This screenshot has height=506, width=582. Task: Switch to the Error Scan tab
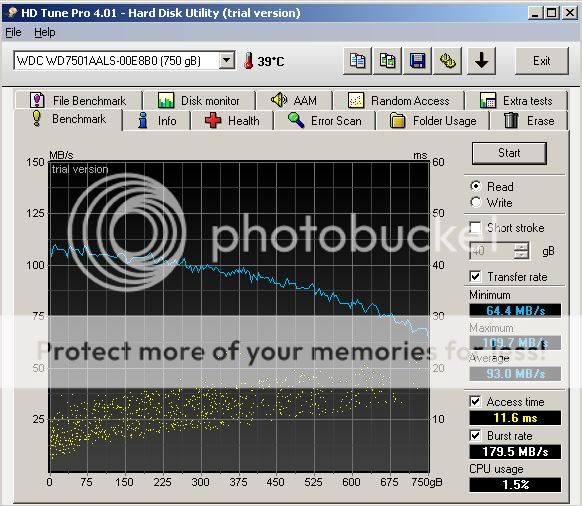[x=325, y=121]
